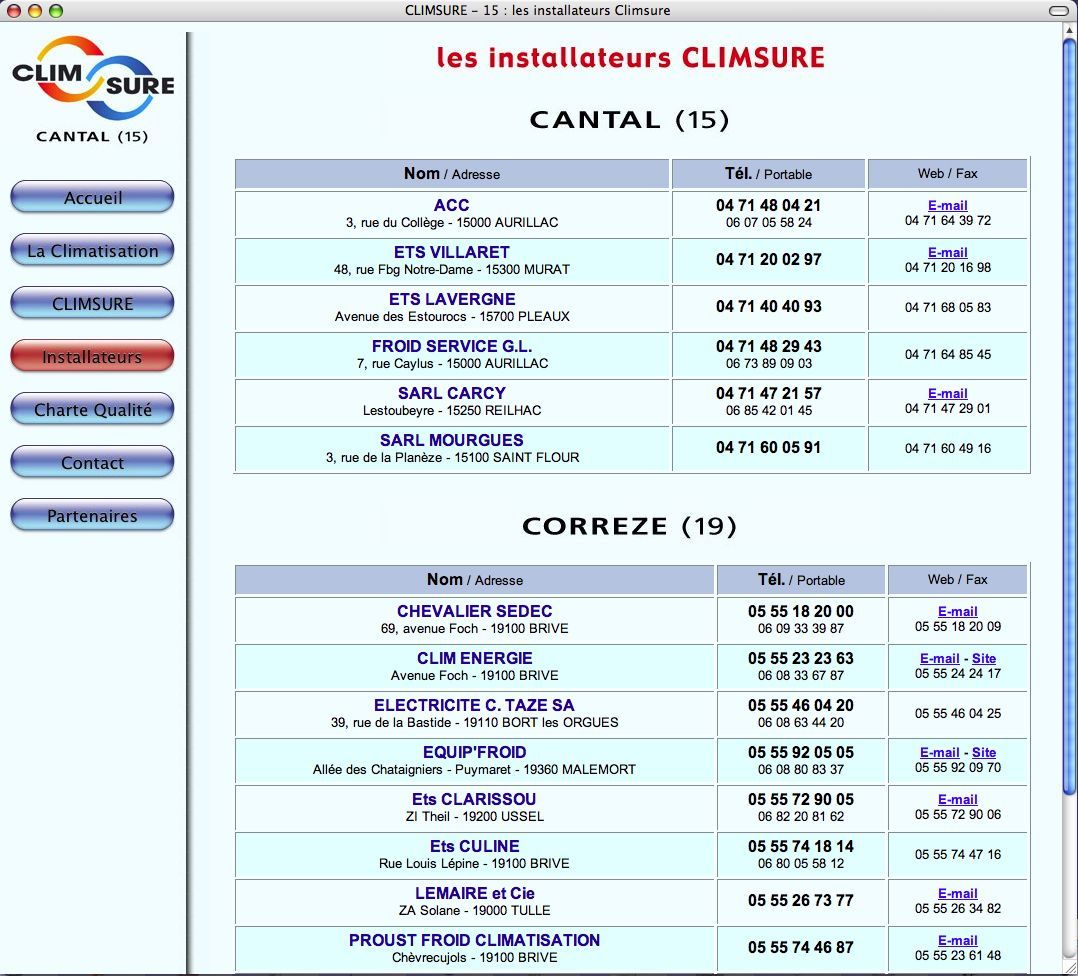
Task: Open the Site link for CLIM ENERGIE
Action: [x=984, y=658]
